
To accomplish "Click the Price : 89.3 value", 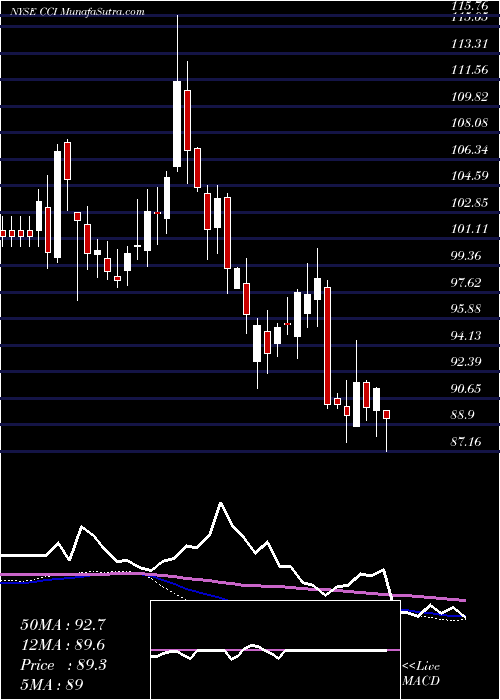I will pos(63,665).
